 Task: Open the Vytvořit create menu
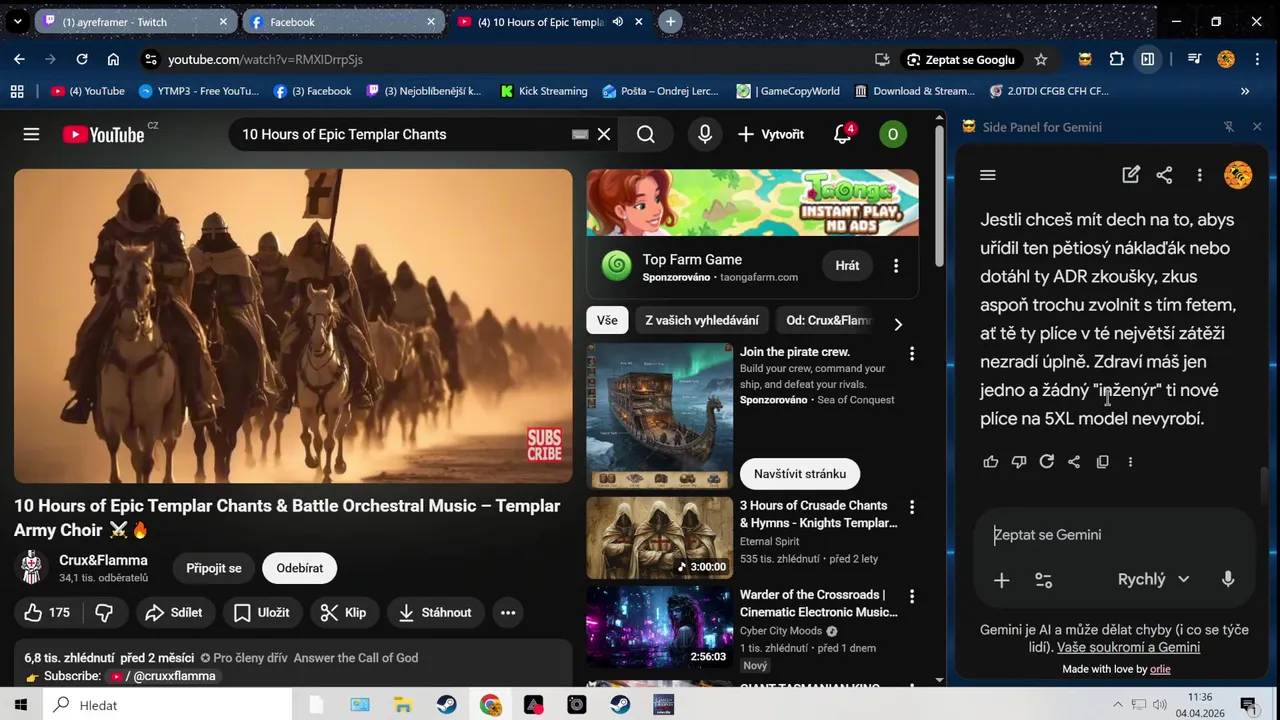click(771, 134)
